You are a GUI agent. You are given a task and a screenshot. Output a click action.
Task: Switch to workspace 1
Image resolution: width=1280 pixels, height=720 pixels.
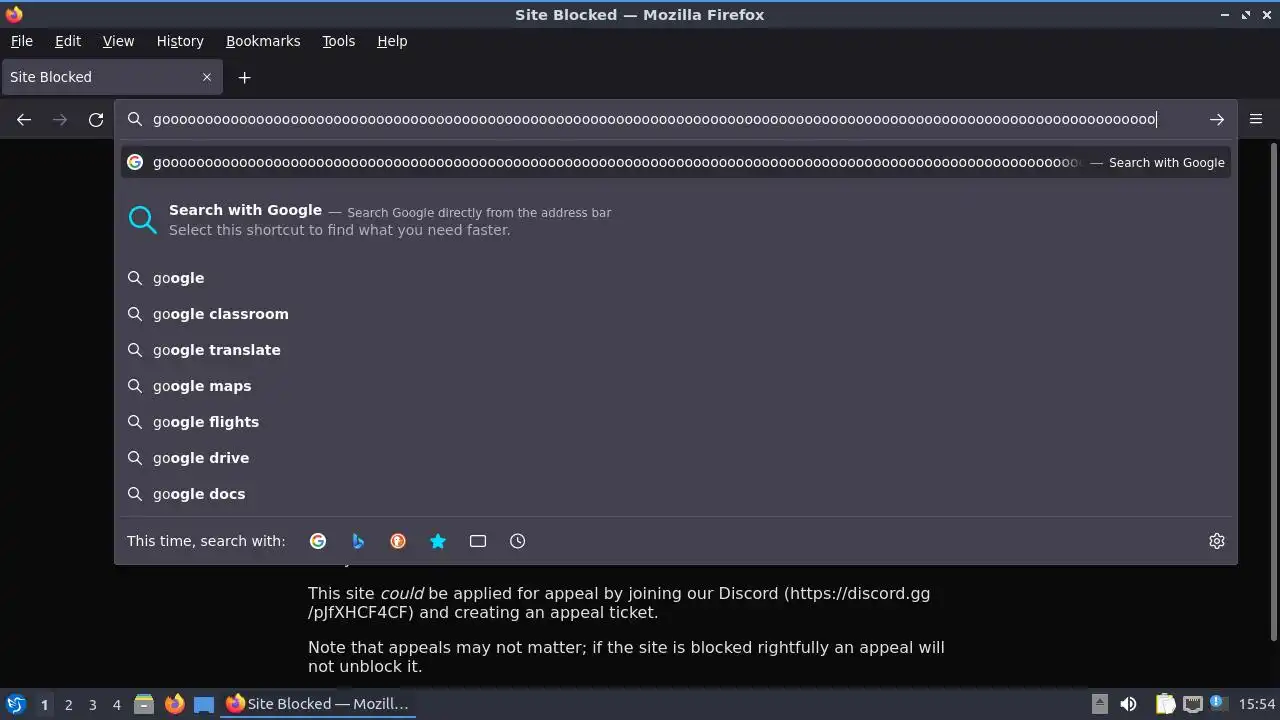tap(44, 704)
